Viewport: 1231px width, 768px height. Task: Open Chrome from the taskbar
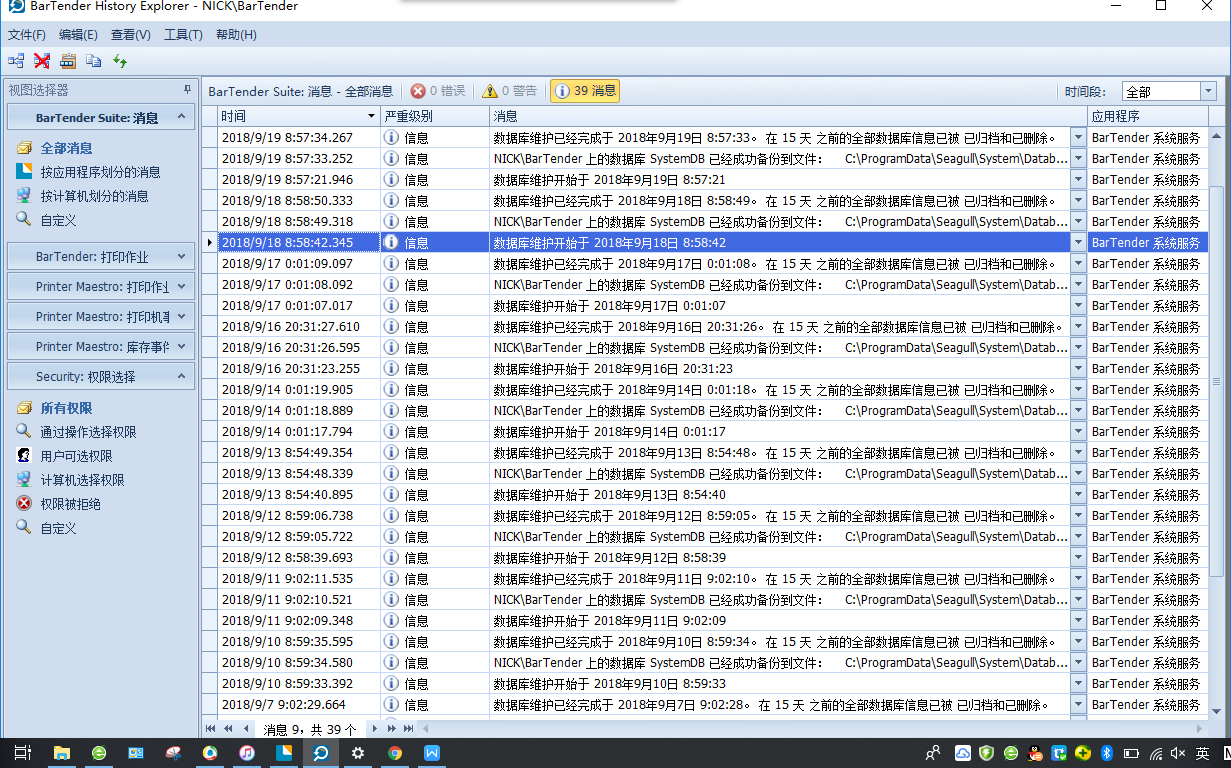(395, 753)
